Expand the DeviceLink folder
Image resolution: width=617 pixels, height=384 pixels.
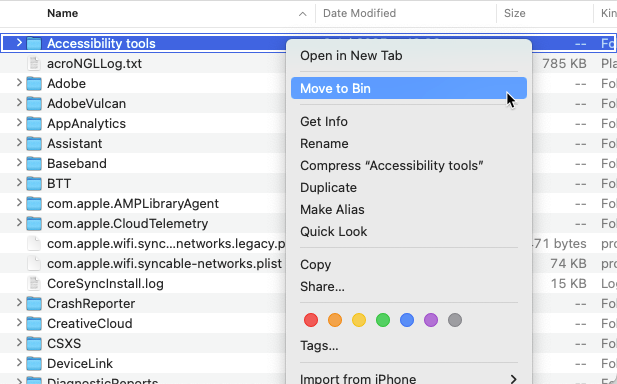[x=19, y=363]
